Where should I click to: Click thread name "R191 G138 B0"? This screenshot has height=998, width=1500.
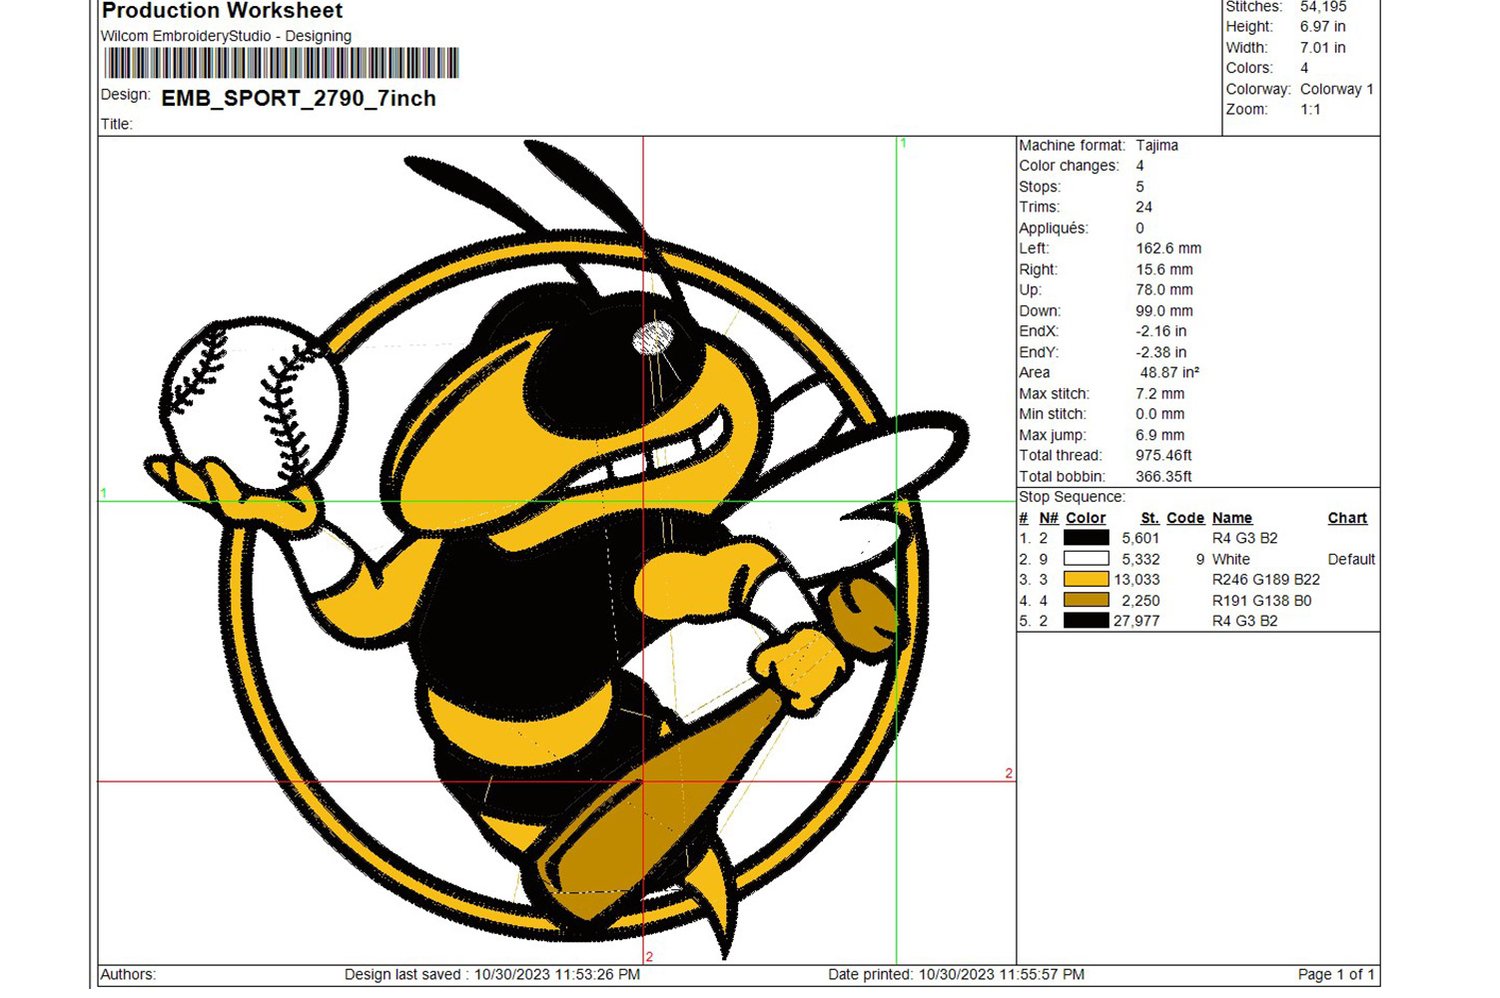(x=1262, y=600)
